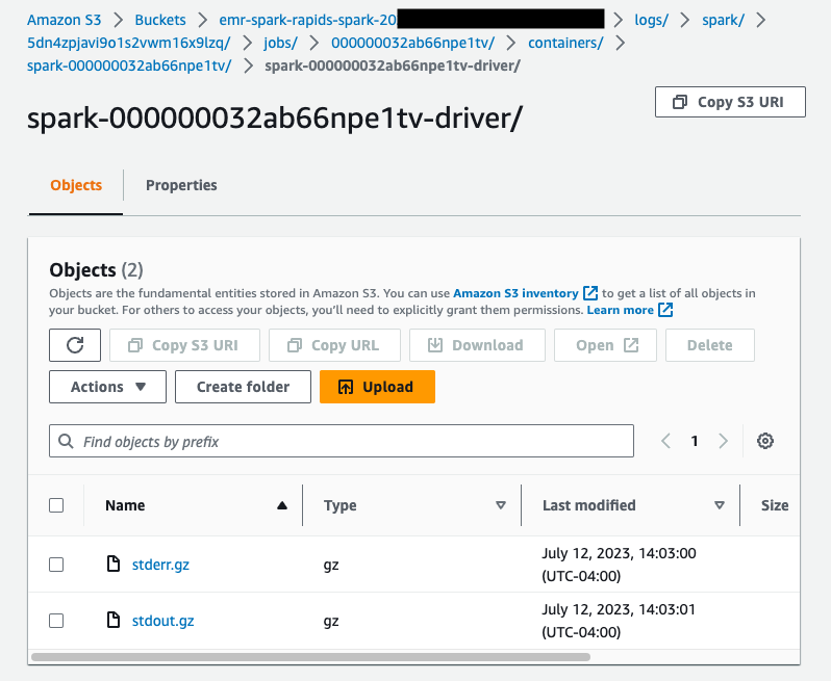Refresh the objects list

76,345
